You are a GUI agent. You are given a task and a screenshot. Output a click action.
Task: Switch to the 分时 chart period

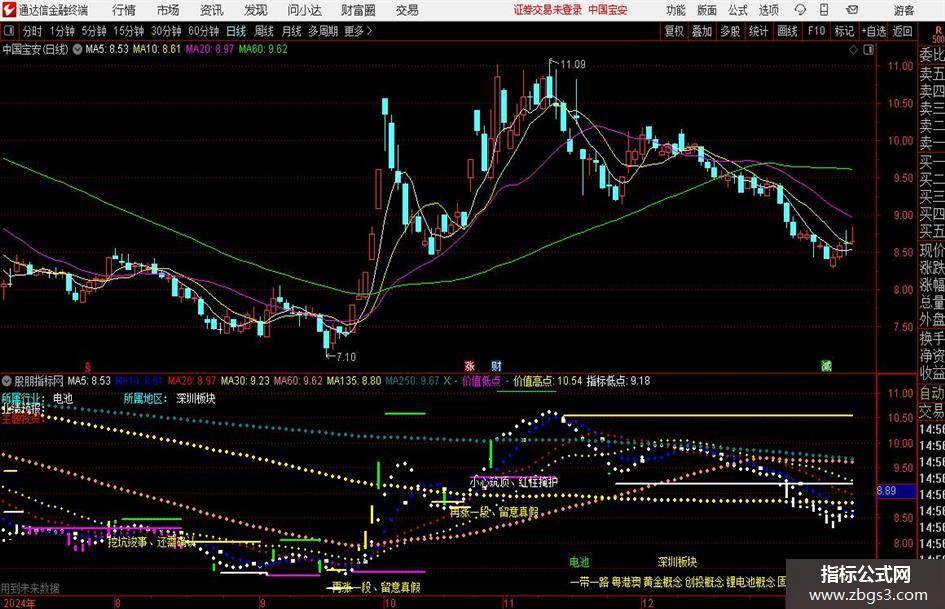pyautogui.click(x=33, y=31)
